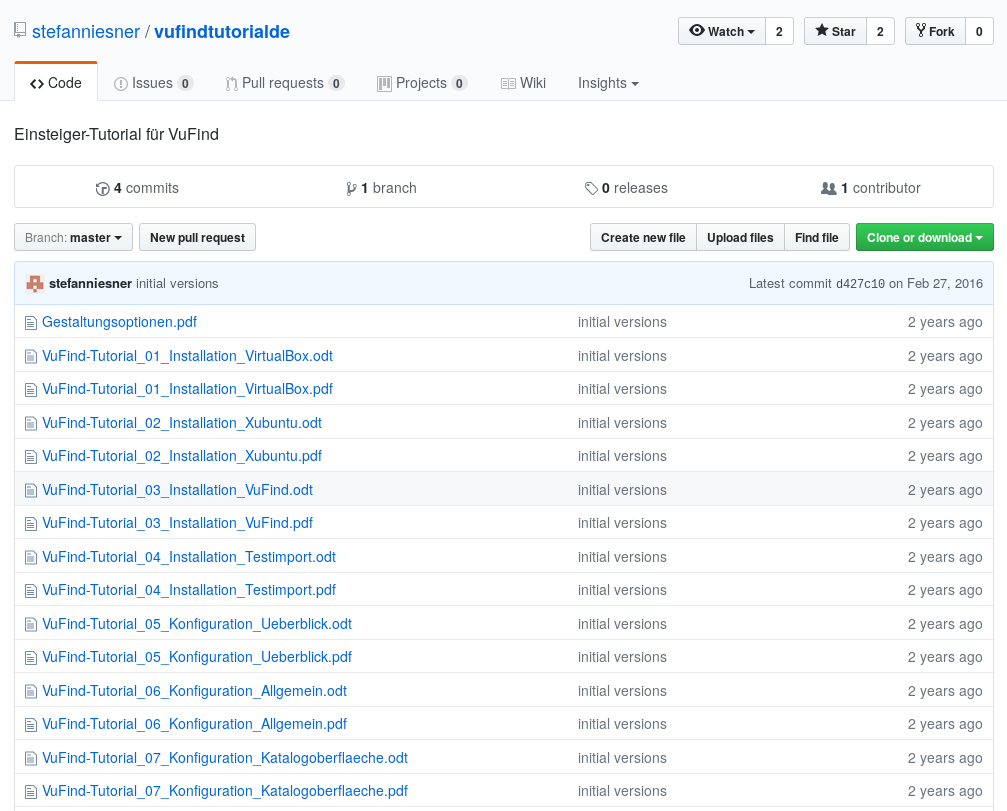The width and height of the screenshot is (1007, 811).
Task: Open the latest commit hash d427c10
Action: pos(860,284)
